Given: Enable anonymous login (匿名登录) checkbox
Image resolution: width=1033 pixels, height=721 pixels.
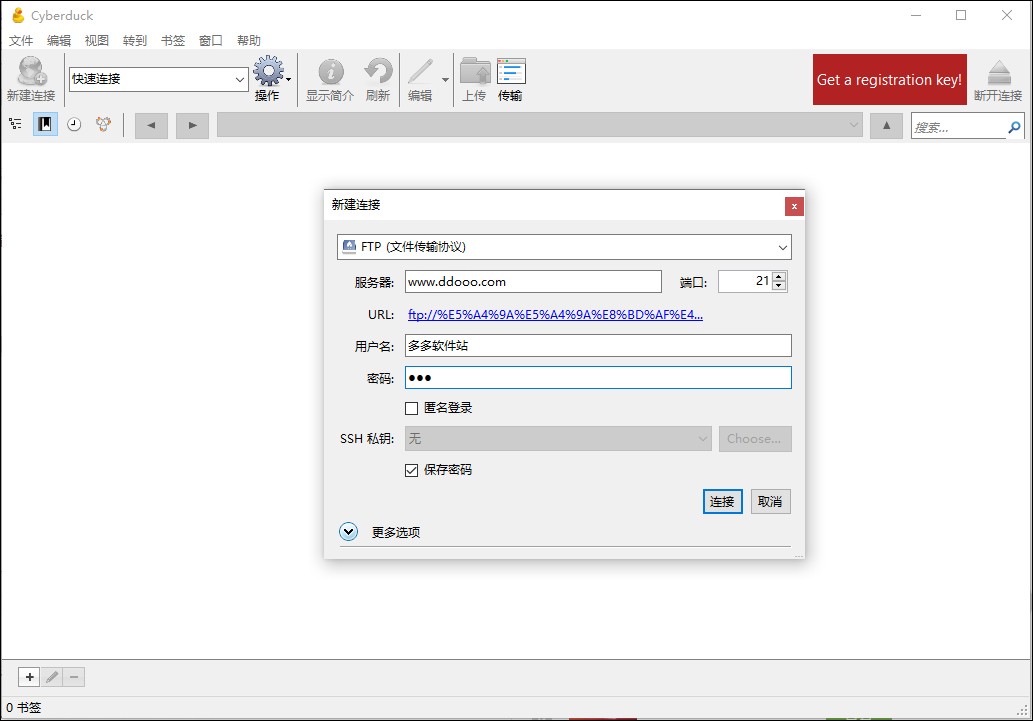Looking at the screenshot, I should (x=411, y=409).
